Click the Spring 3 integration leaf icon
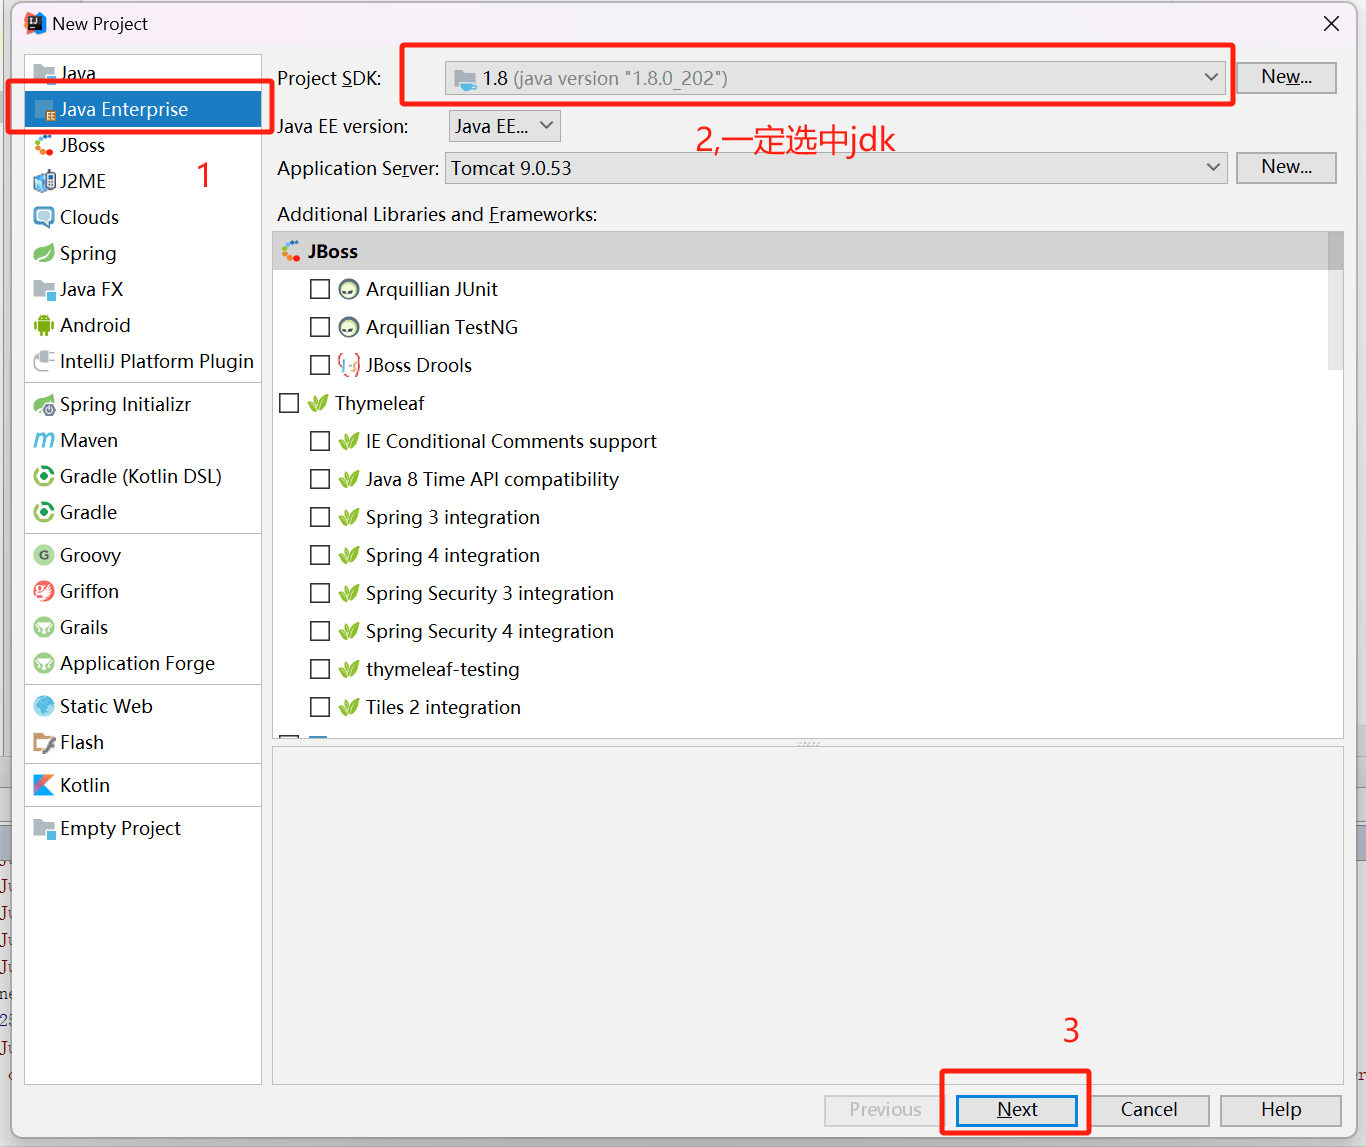 pos(349,518)
